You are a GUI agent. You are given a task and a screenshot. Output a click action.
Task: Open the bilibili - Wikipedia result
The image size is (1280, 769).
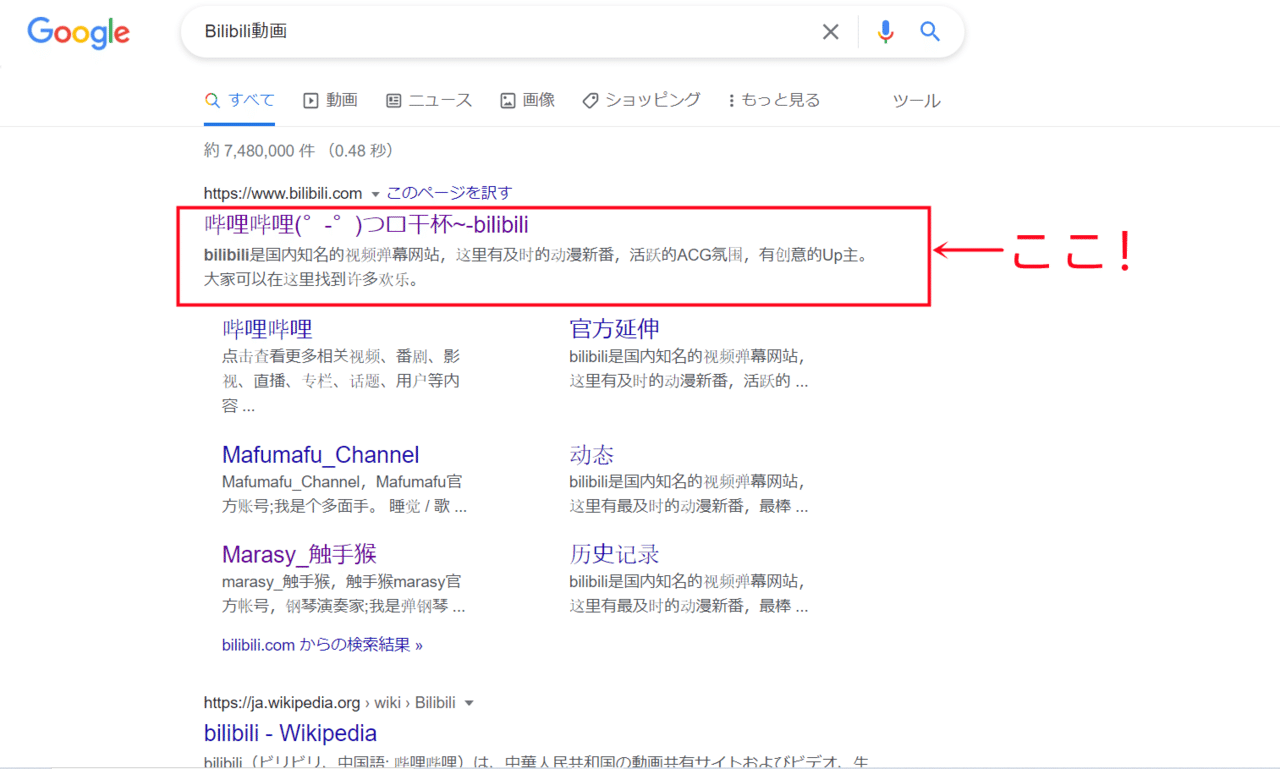coord(290,732)
